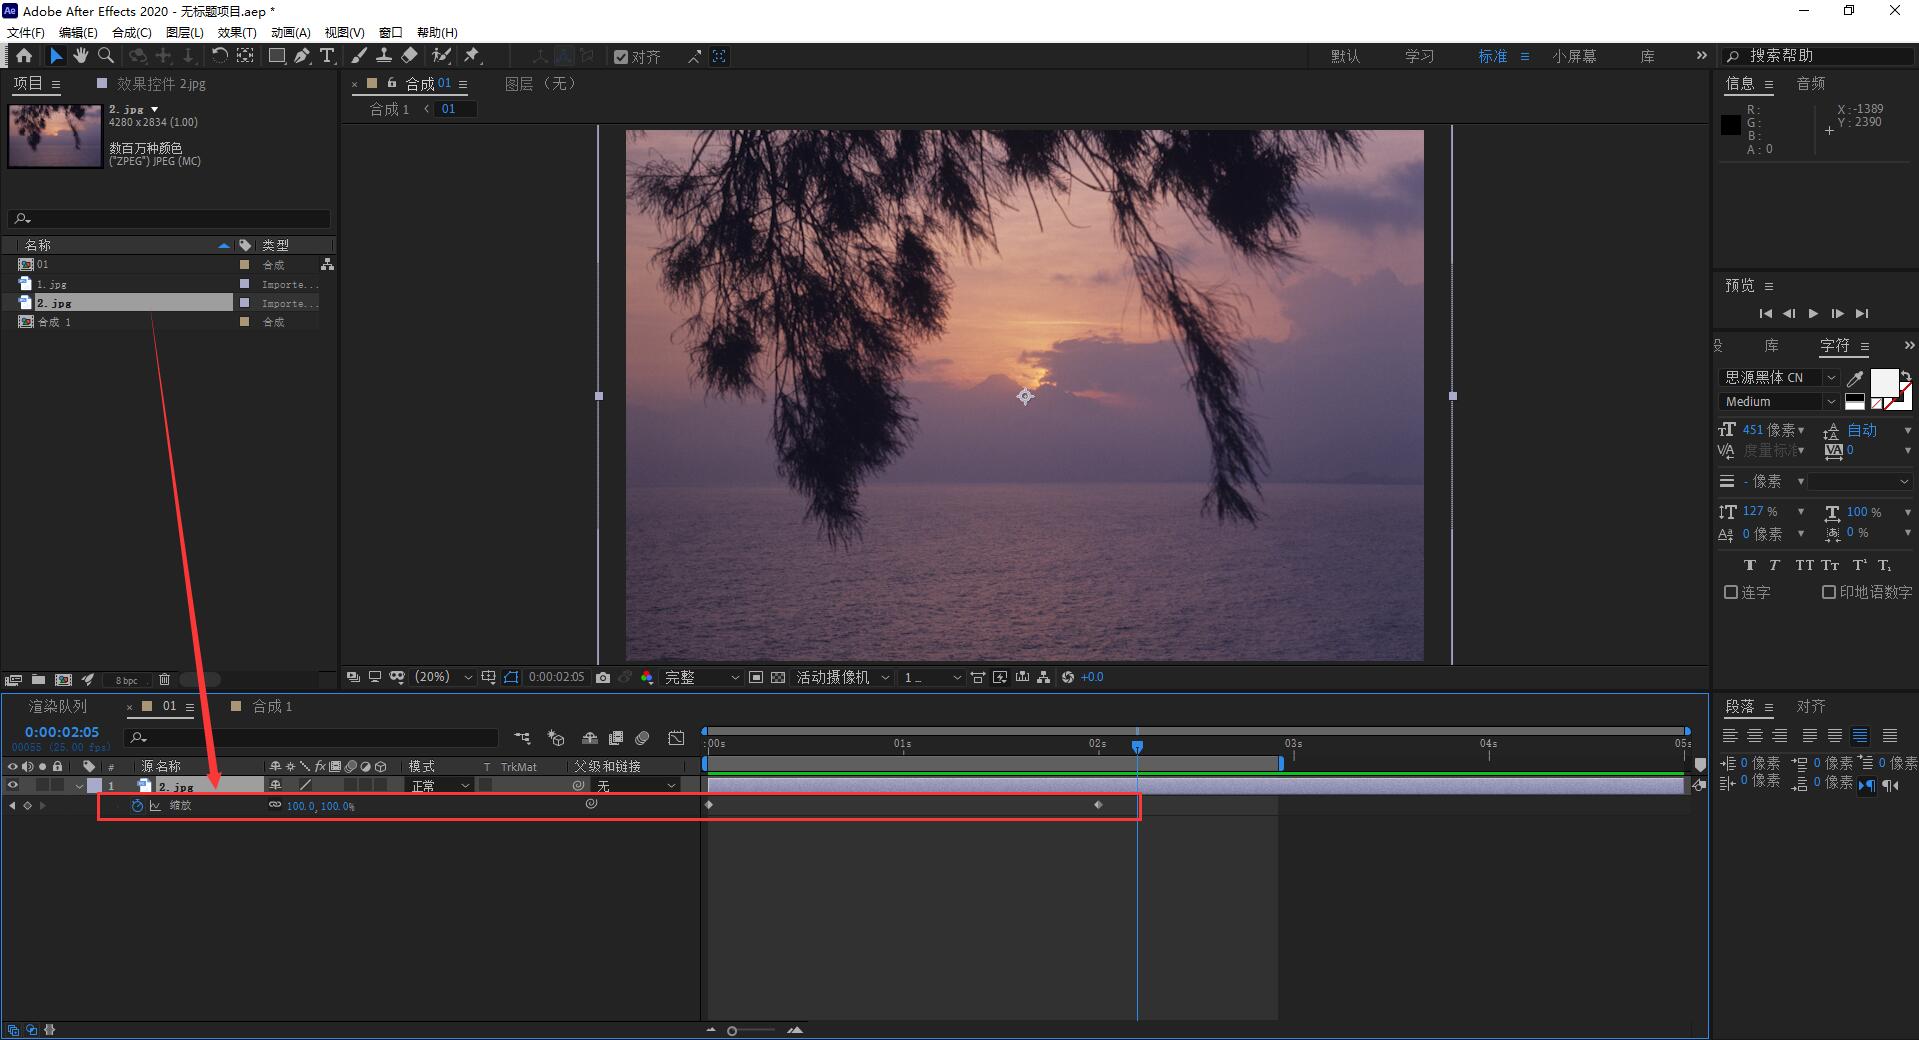The width and height of the screenshot is (1919, 1040).
Task: Toggle Frame Blending switch in timeline header
Action: click(x=616, y=738)
